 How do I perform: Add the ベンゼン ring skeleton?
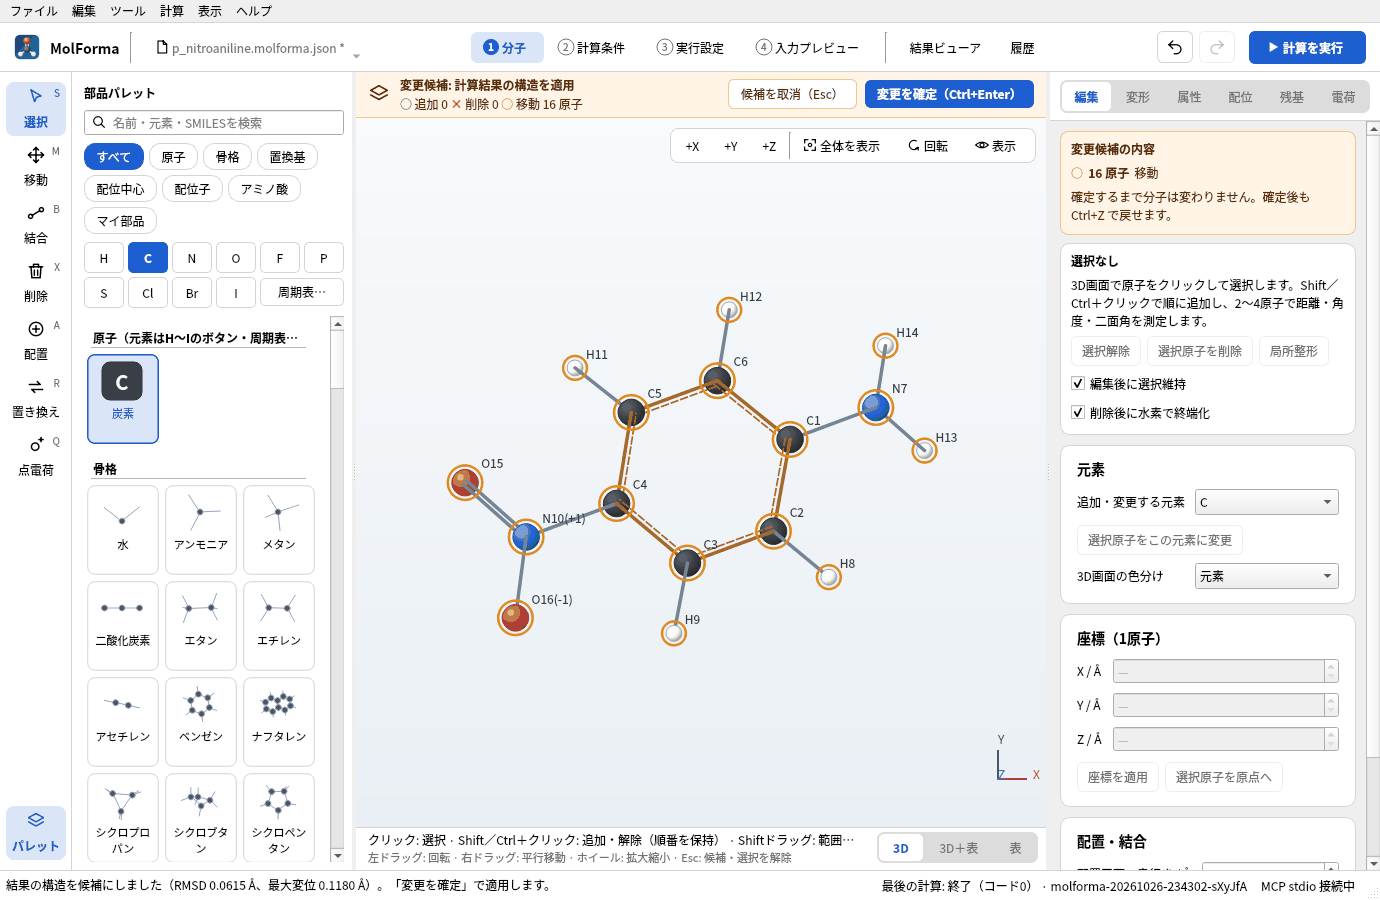point(201,722)
